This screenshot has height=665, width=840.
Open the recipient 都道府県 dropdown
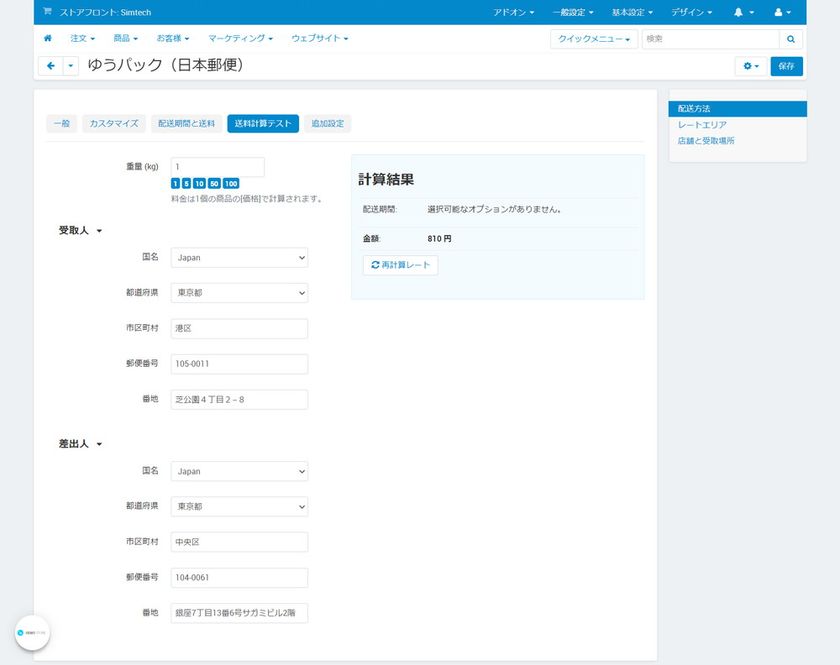(x=239, y=293)
